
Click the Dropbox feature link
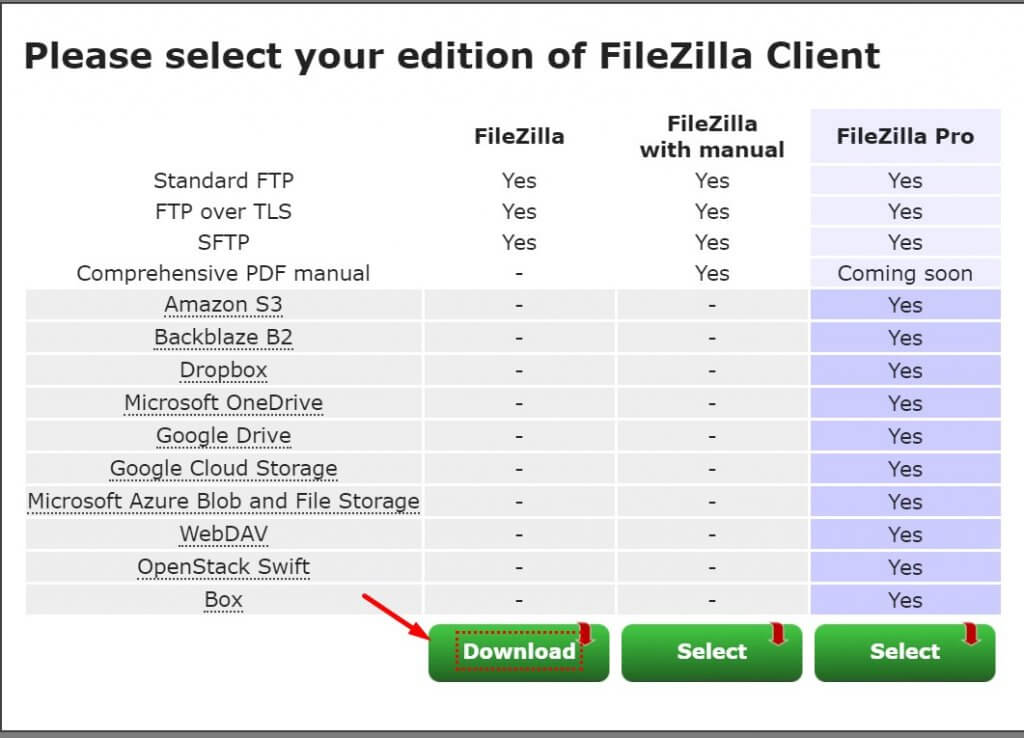[x=223, y=370]
